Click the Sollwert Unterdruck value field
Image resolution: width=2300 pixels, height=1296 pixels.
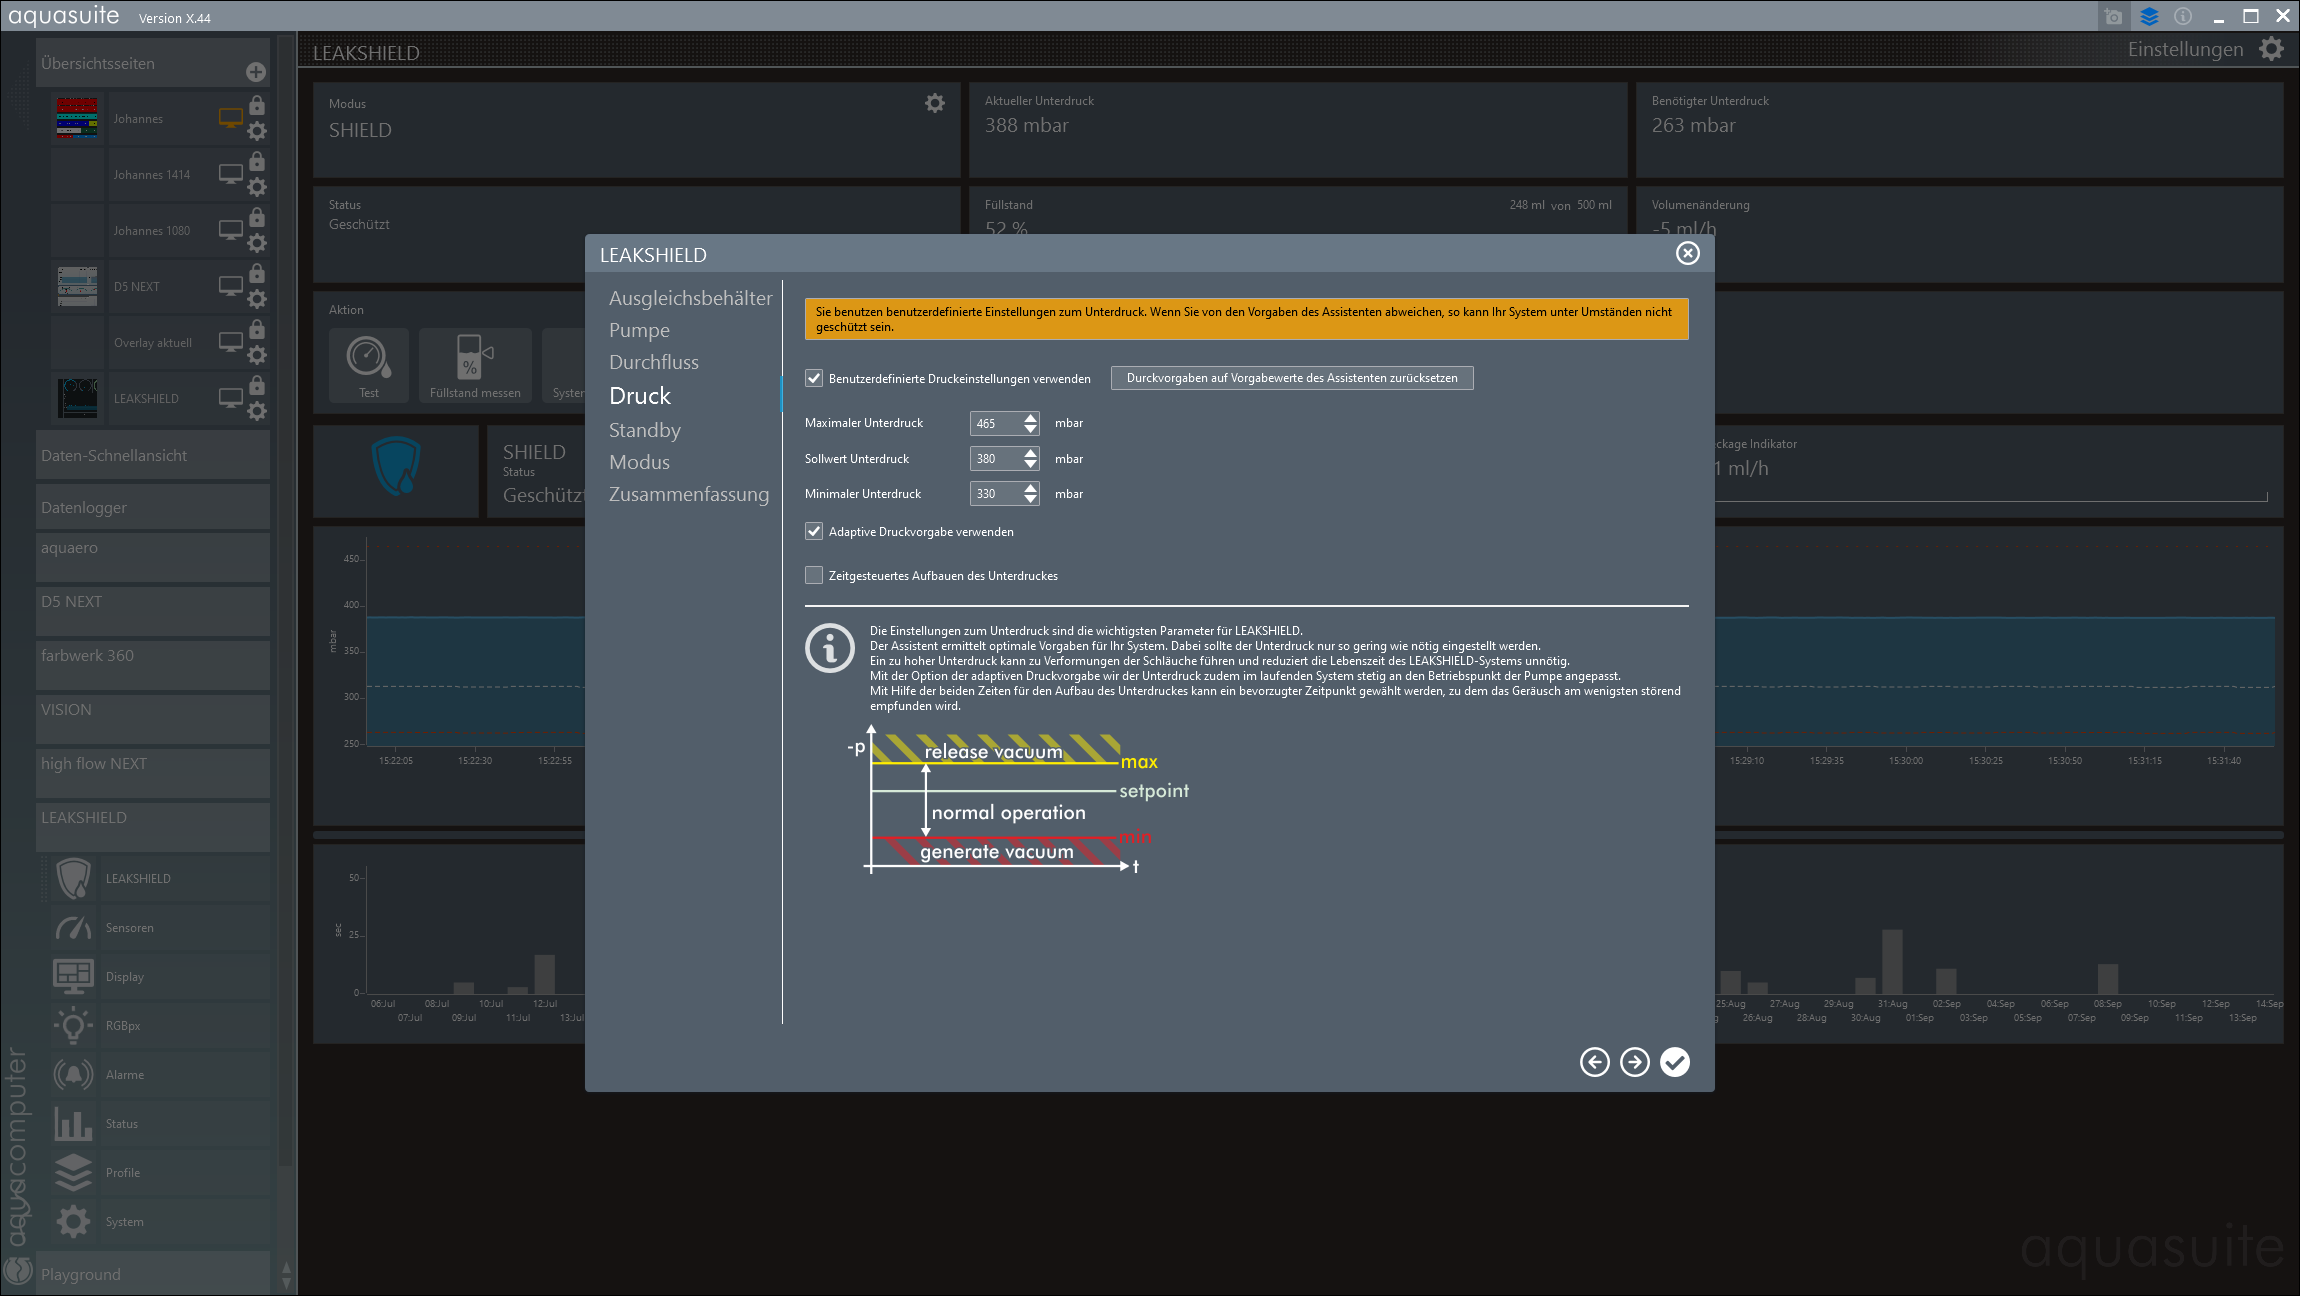point(995,459)
